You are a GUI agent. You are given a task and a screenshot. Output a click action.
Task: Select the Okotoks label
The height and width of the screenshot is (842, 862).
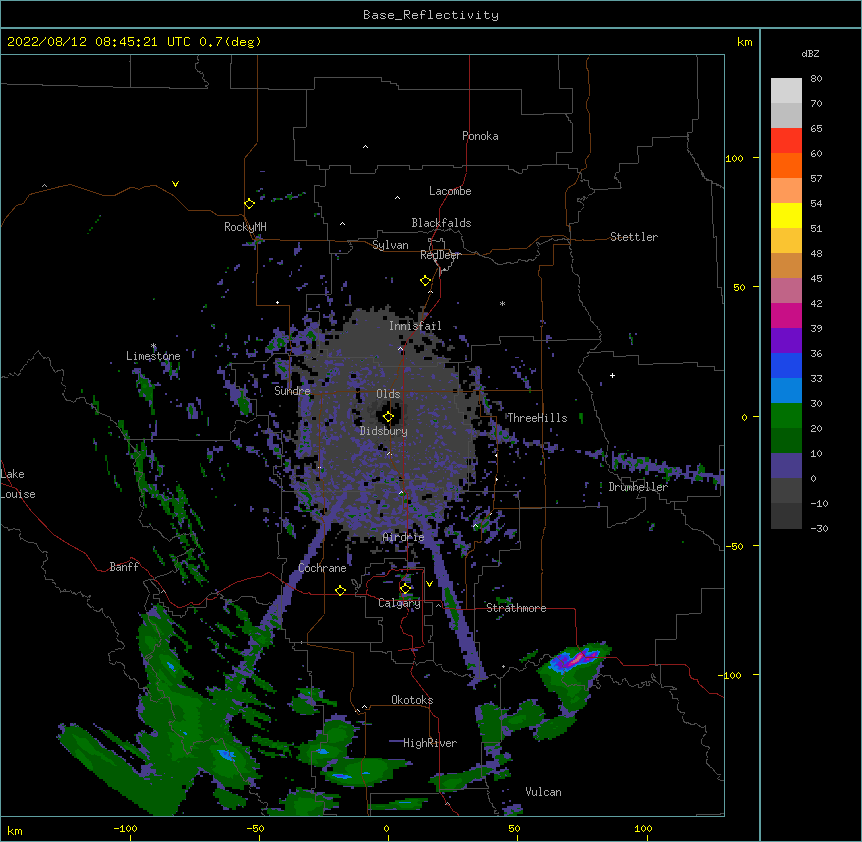(x=412, y=700)
